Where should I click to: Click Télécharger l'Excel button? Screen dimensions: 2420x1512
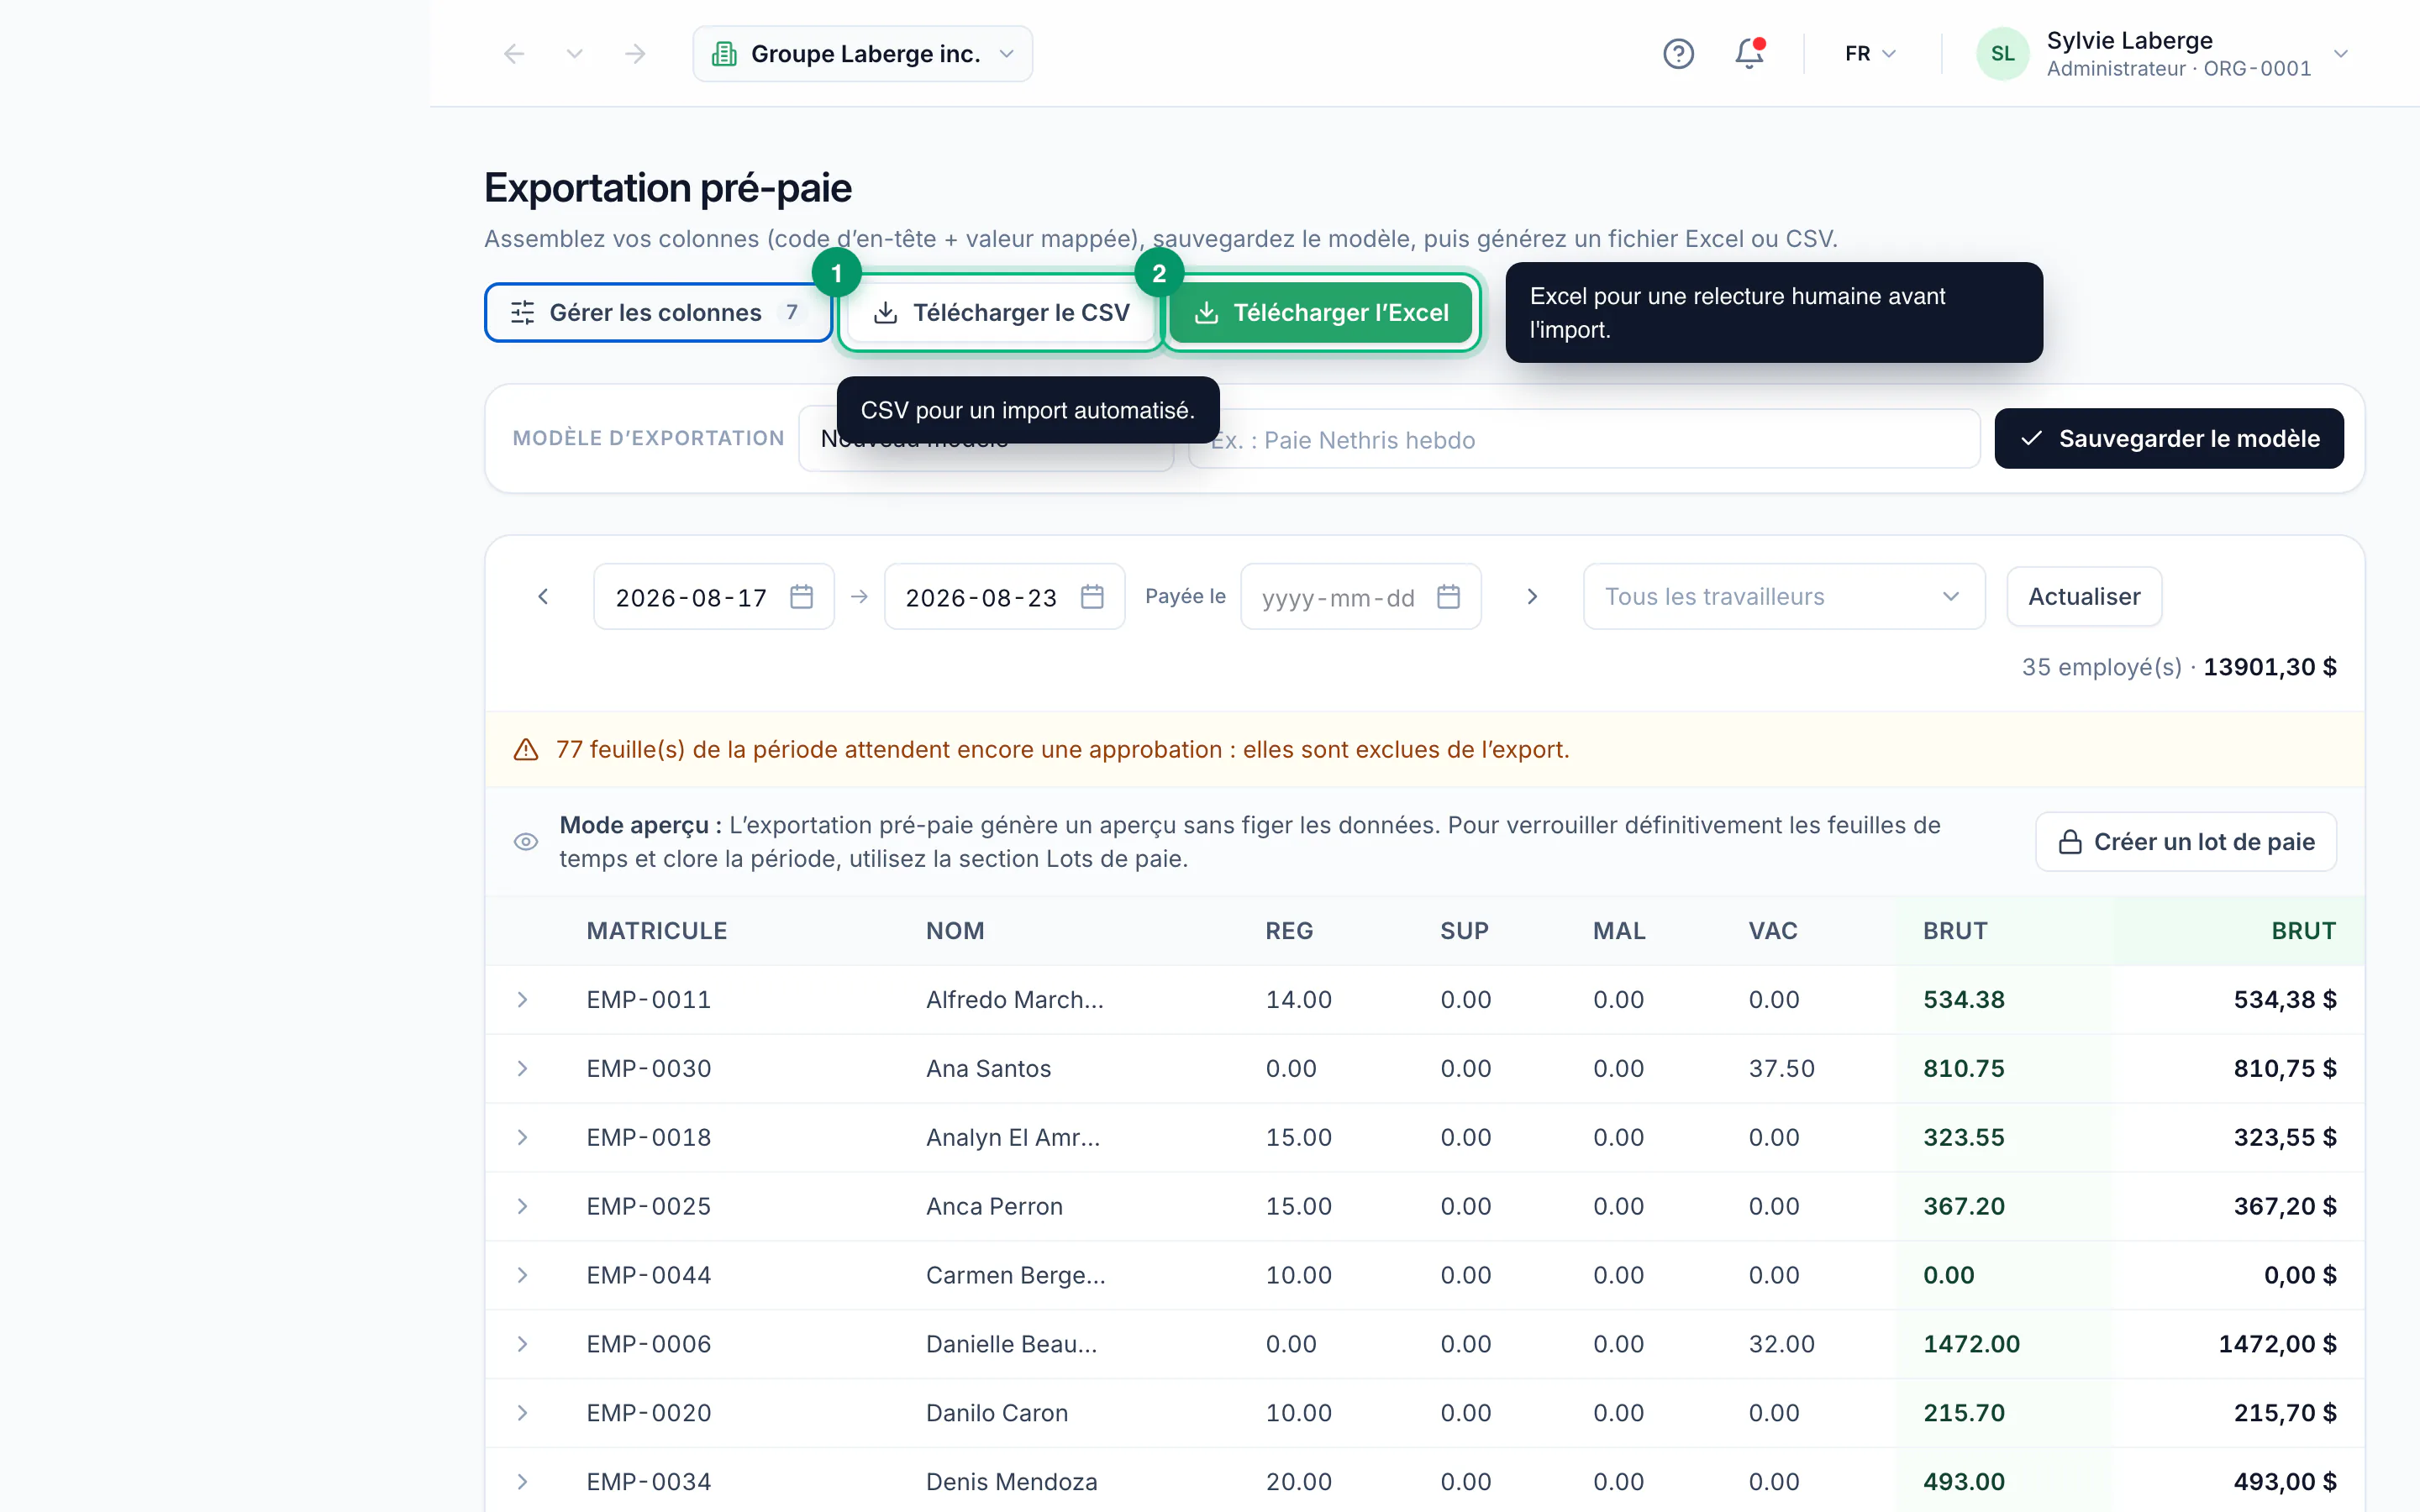click(x=1321, y=313)
